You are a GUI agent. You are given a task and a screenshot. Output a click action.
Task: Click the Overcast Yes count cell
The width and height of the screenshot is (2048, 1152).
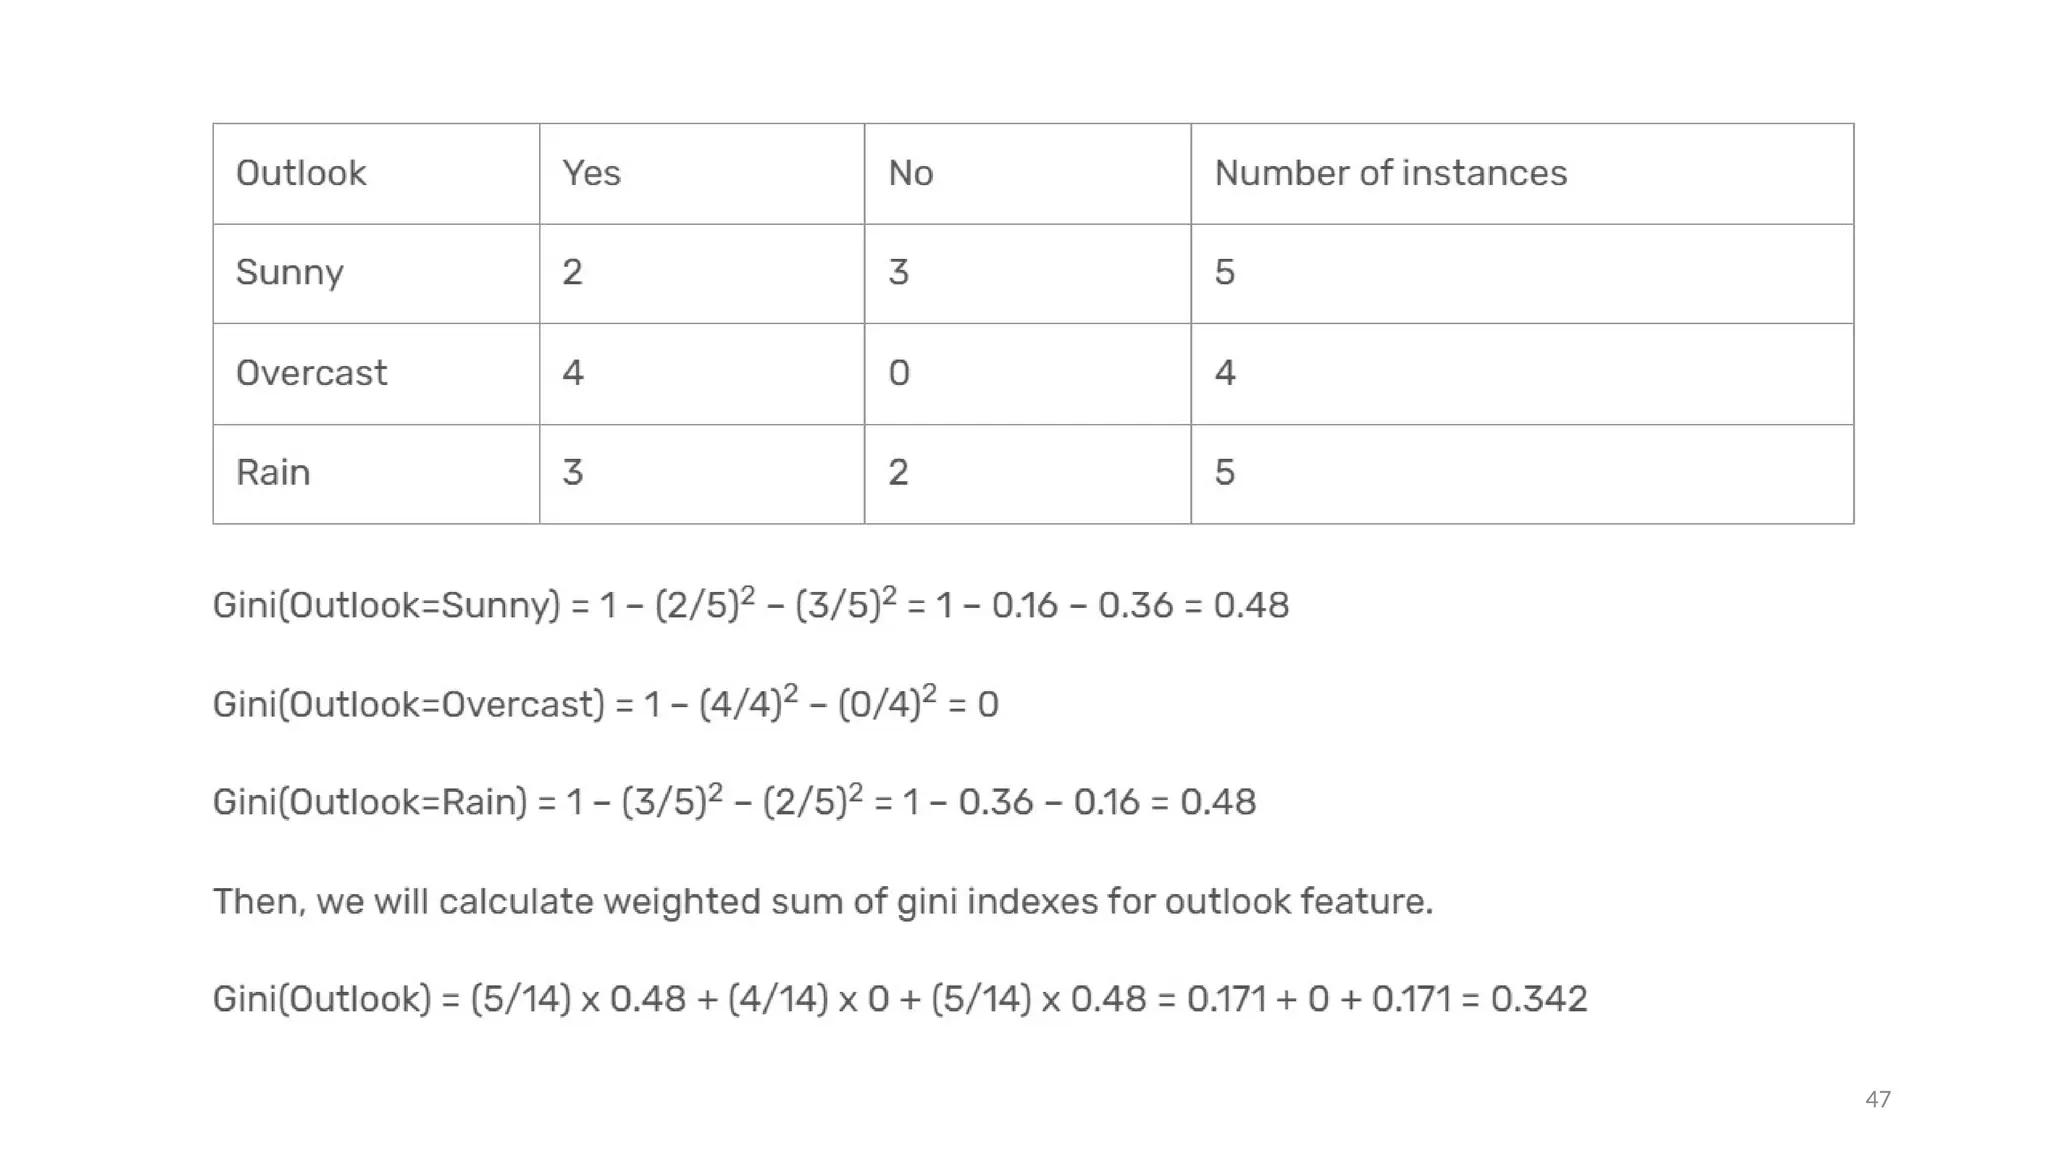[702, 373]
